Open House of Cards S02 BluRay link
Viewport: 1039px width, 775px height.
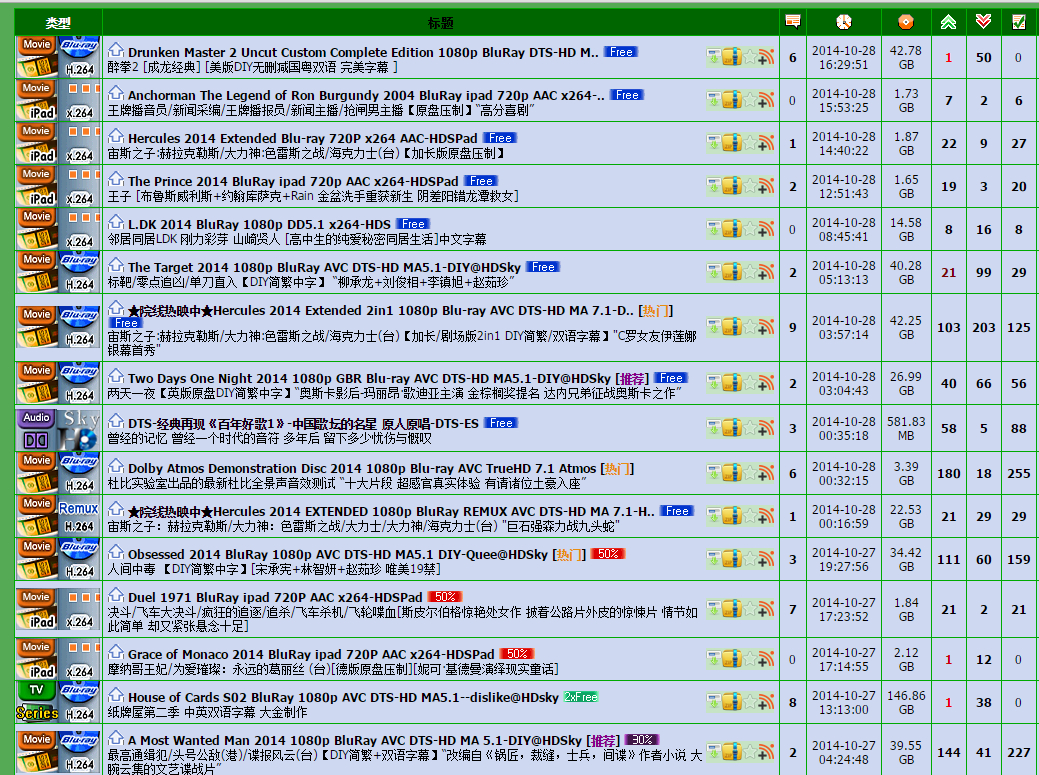343,698
